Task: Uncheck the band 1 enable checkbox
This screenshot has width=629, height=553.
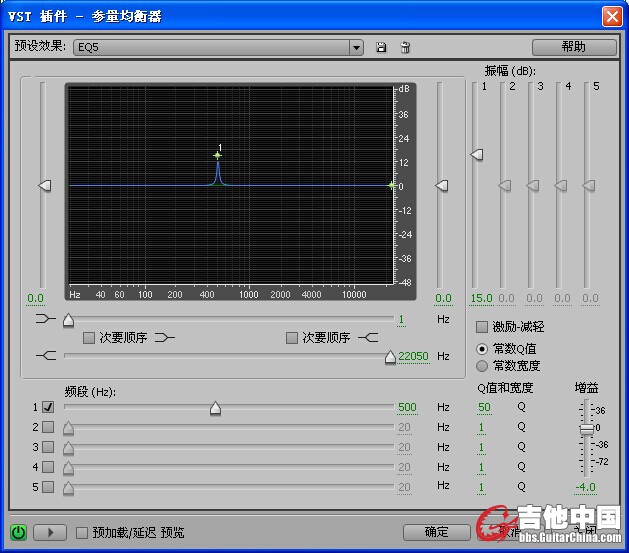Action: [48, 407]
